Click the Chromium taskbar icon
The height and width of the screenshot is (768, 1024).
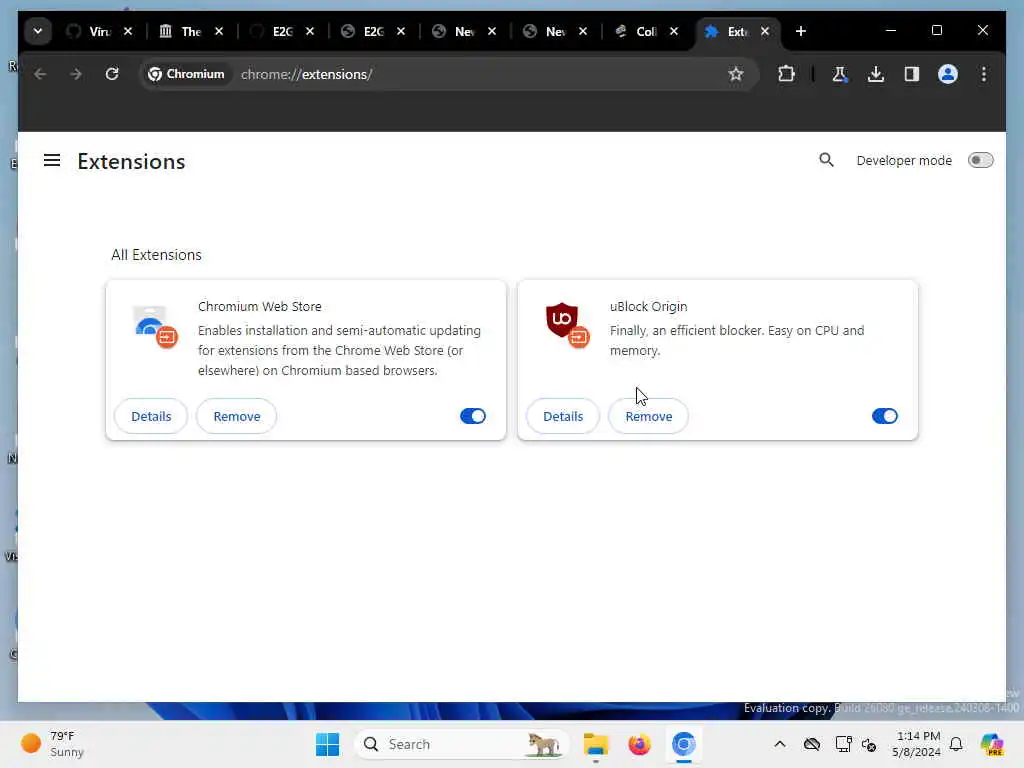(x=683, y=744)
